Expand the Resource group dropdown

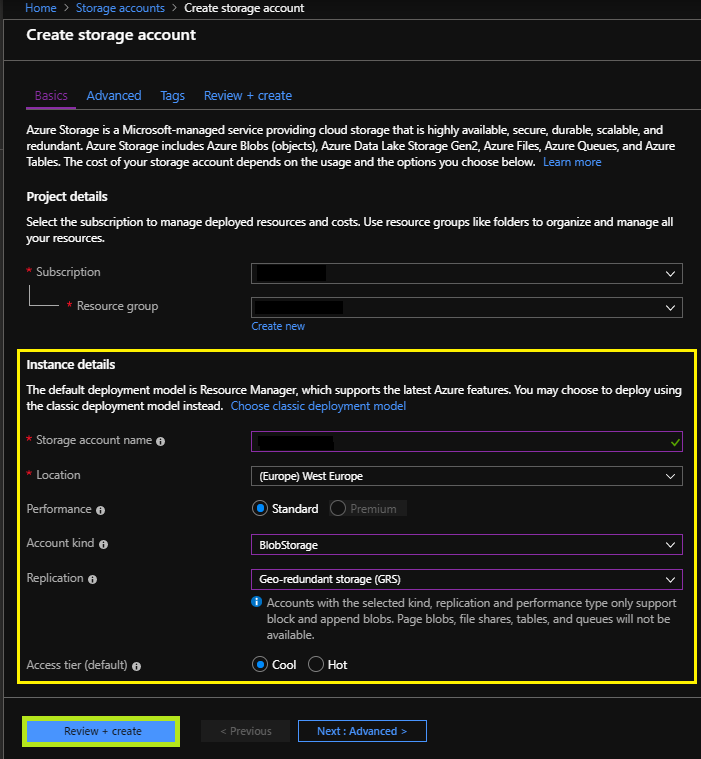click(467, 307)
